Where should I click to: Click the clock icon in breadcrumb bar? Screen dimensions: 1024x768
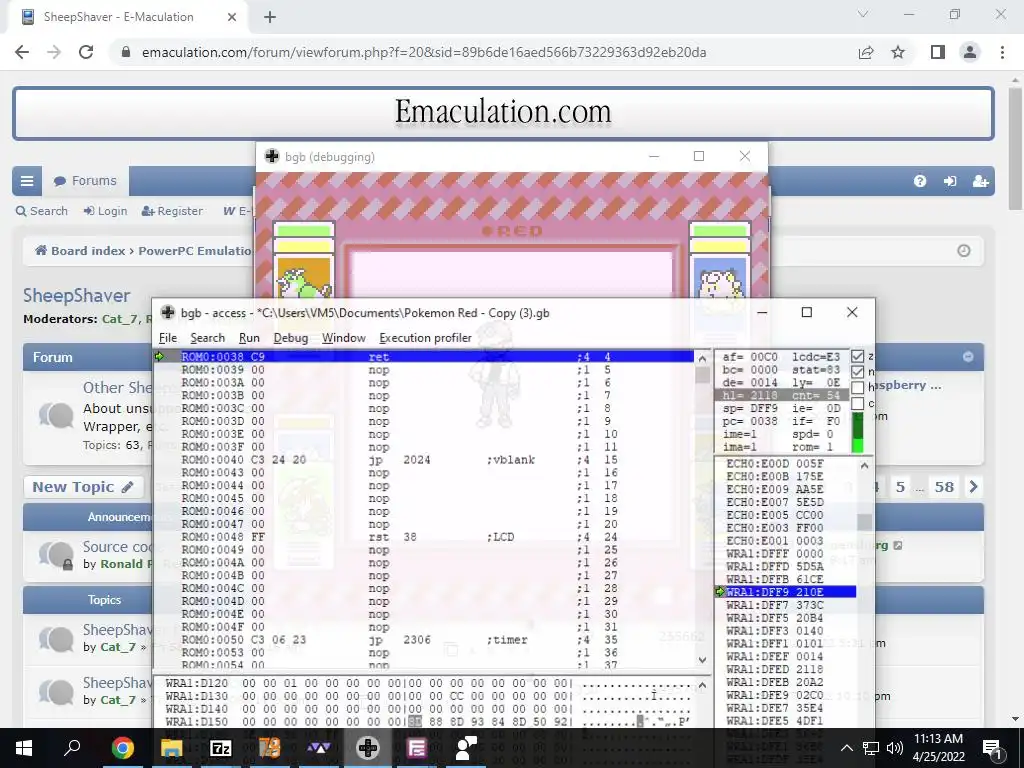point(963,251)
